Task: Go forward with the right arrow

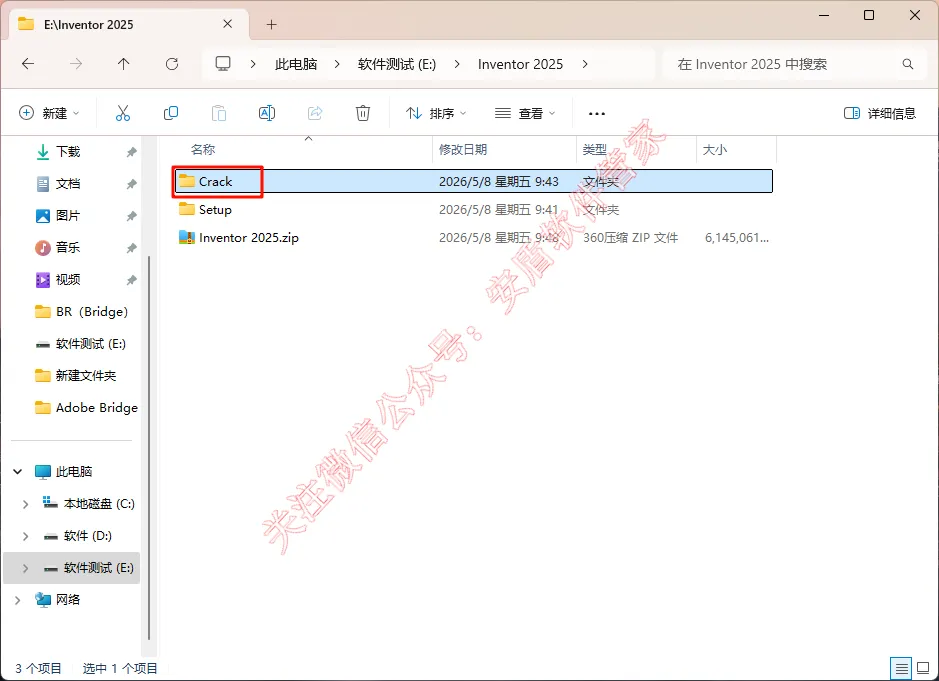Action: click(76, 64)
